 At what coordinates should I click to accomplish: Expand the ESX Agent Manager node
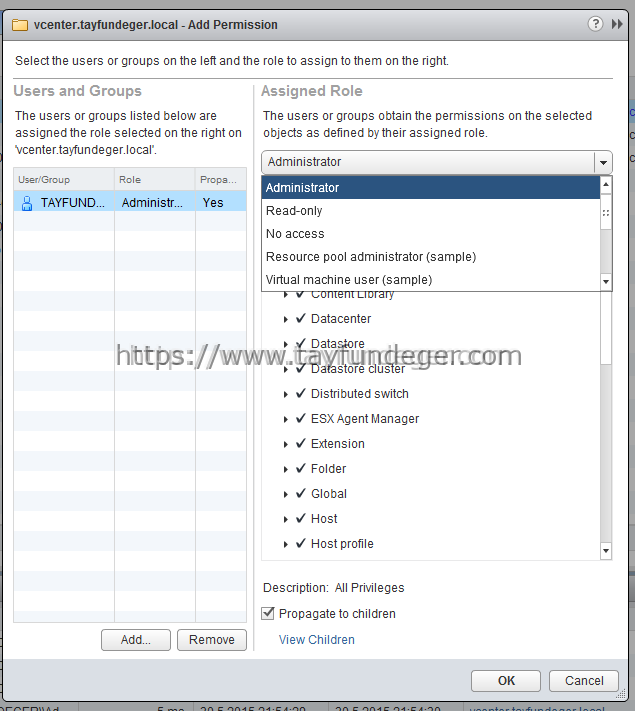pos(285,419)
